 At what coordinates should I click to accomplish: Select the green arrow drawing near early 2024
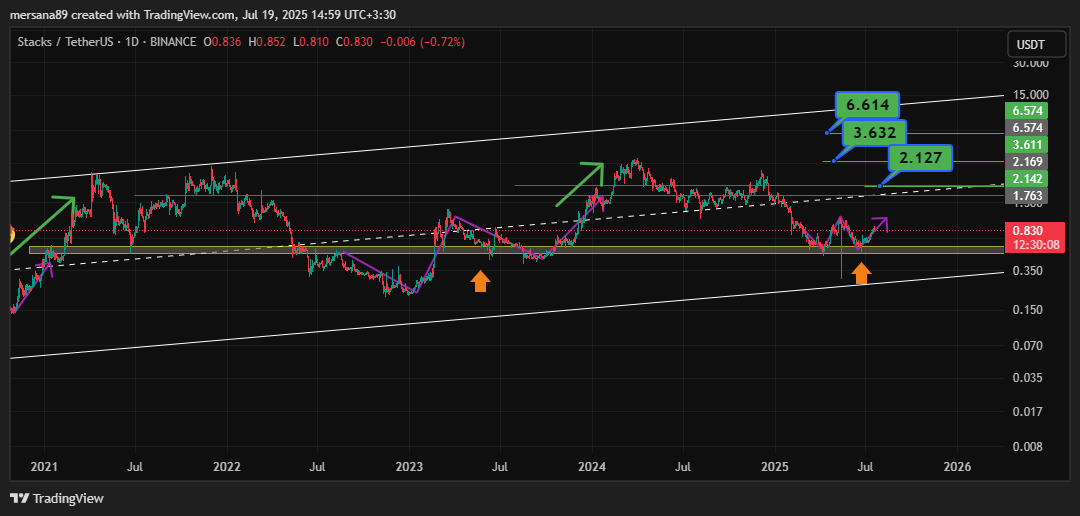point(580,184)
